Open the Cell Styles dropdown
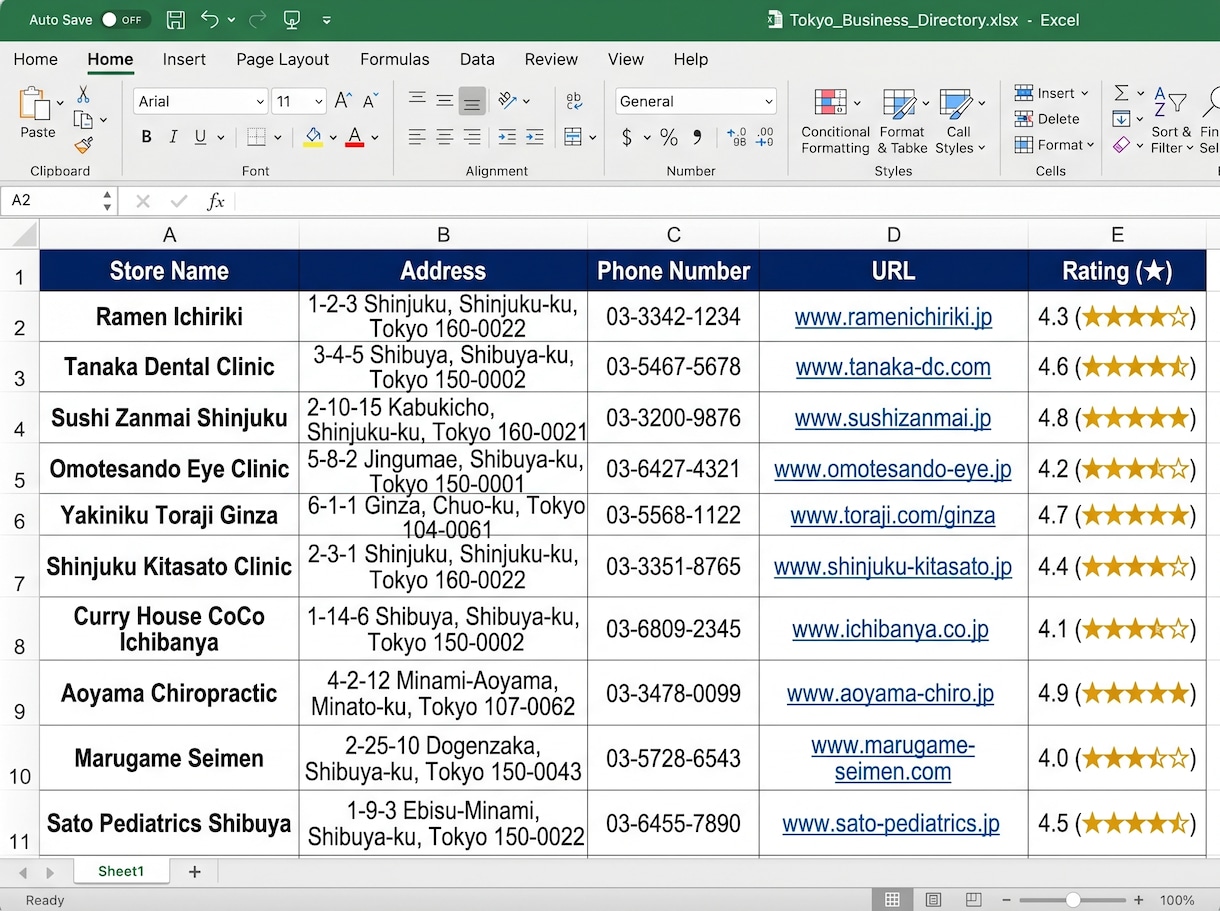The width and height of the screenshot is (1220, 911). pos(960,121)
